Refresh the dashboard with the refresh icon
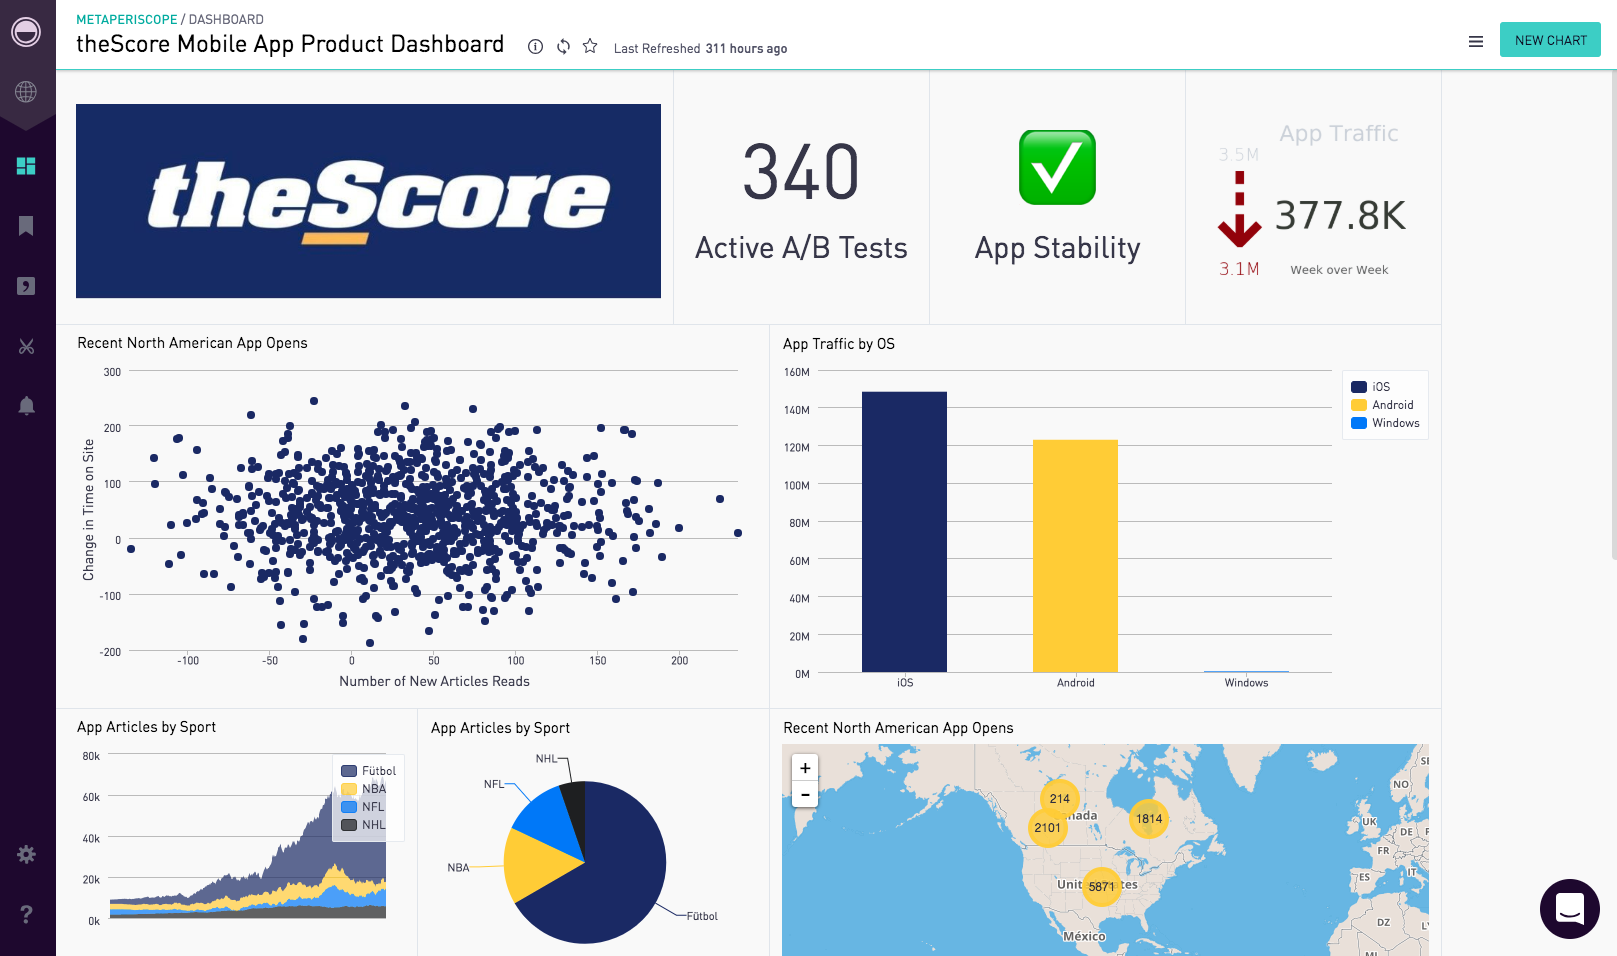 tap(563, 47)
